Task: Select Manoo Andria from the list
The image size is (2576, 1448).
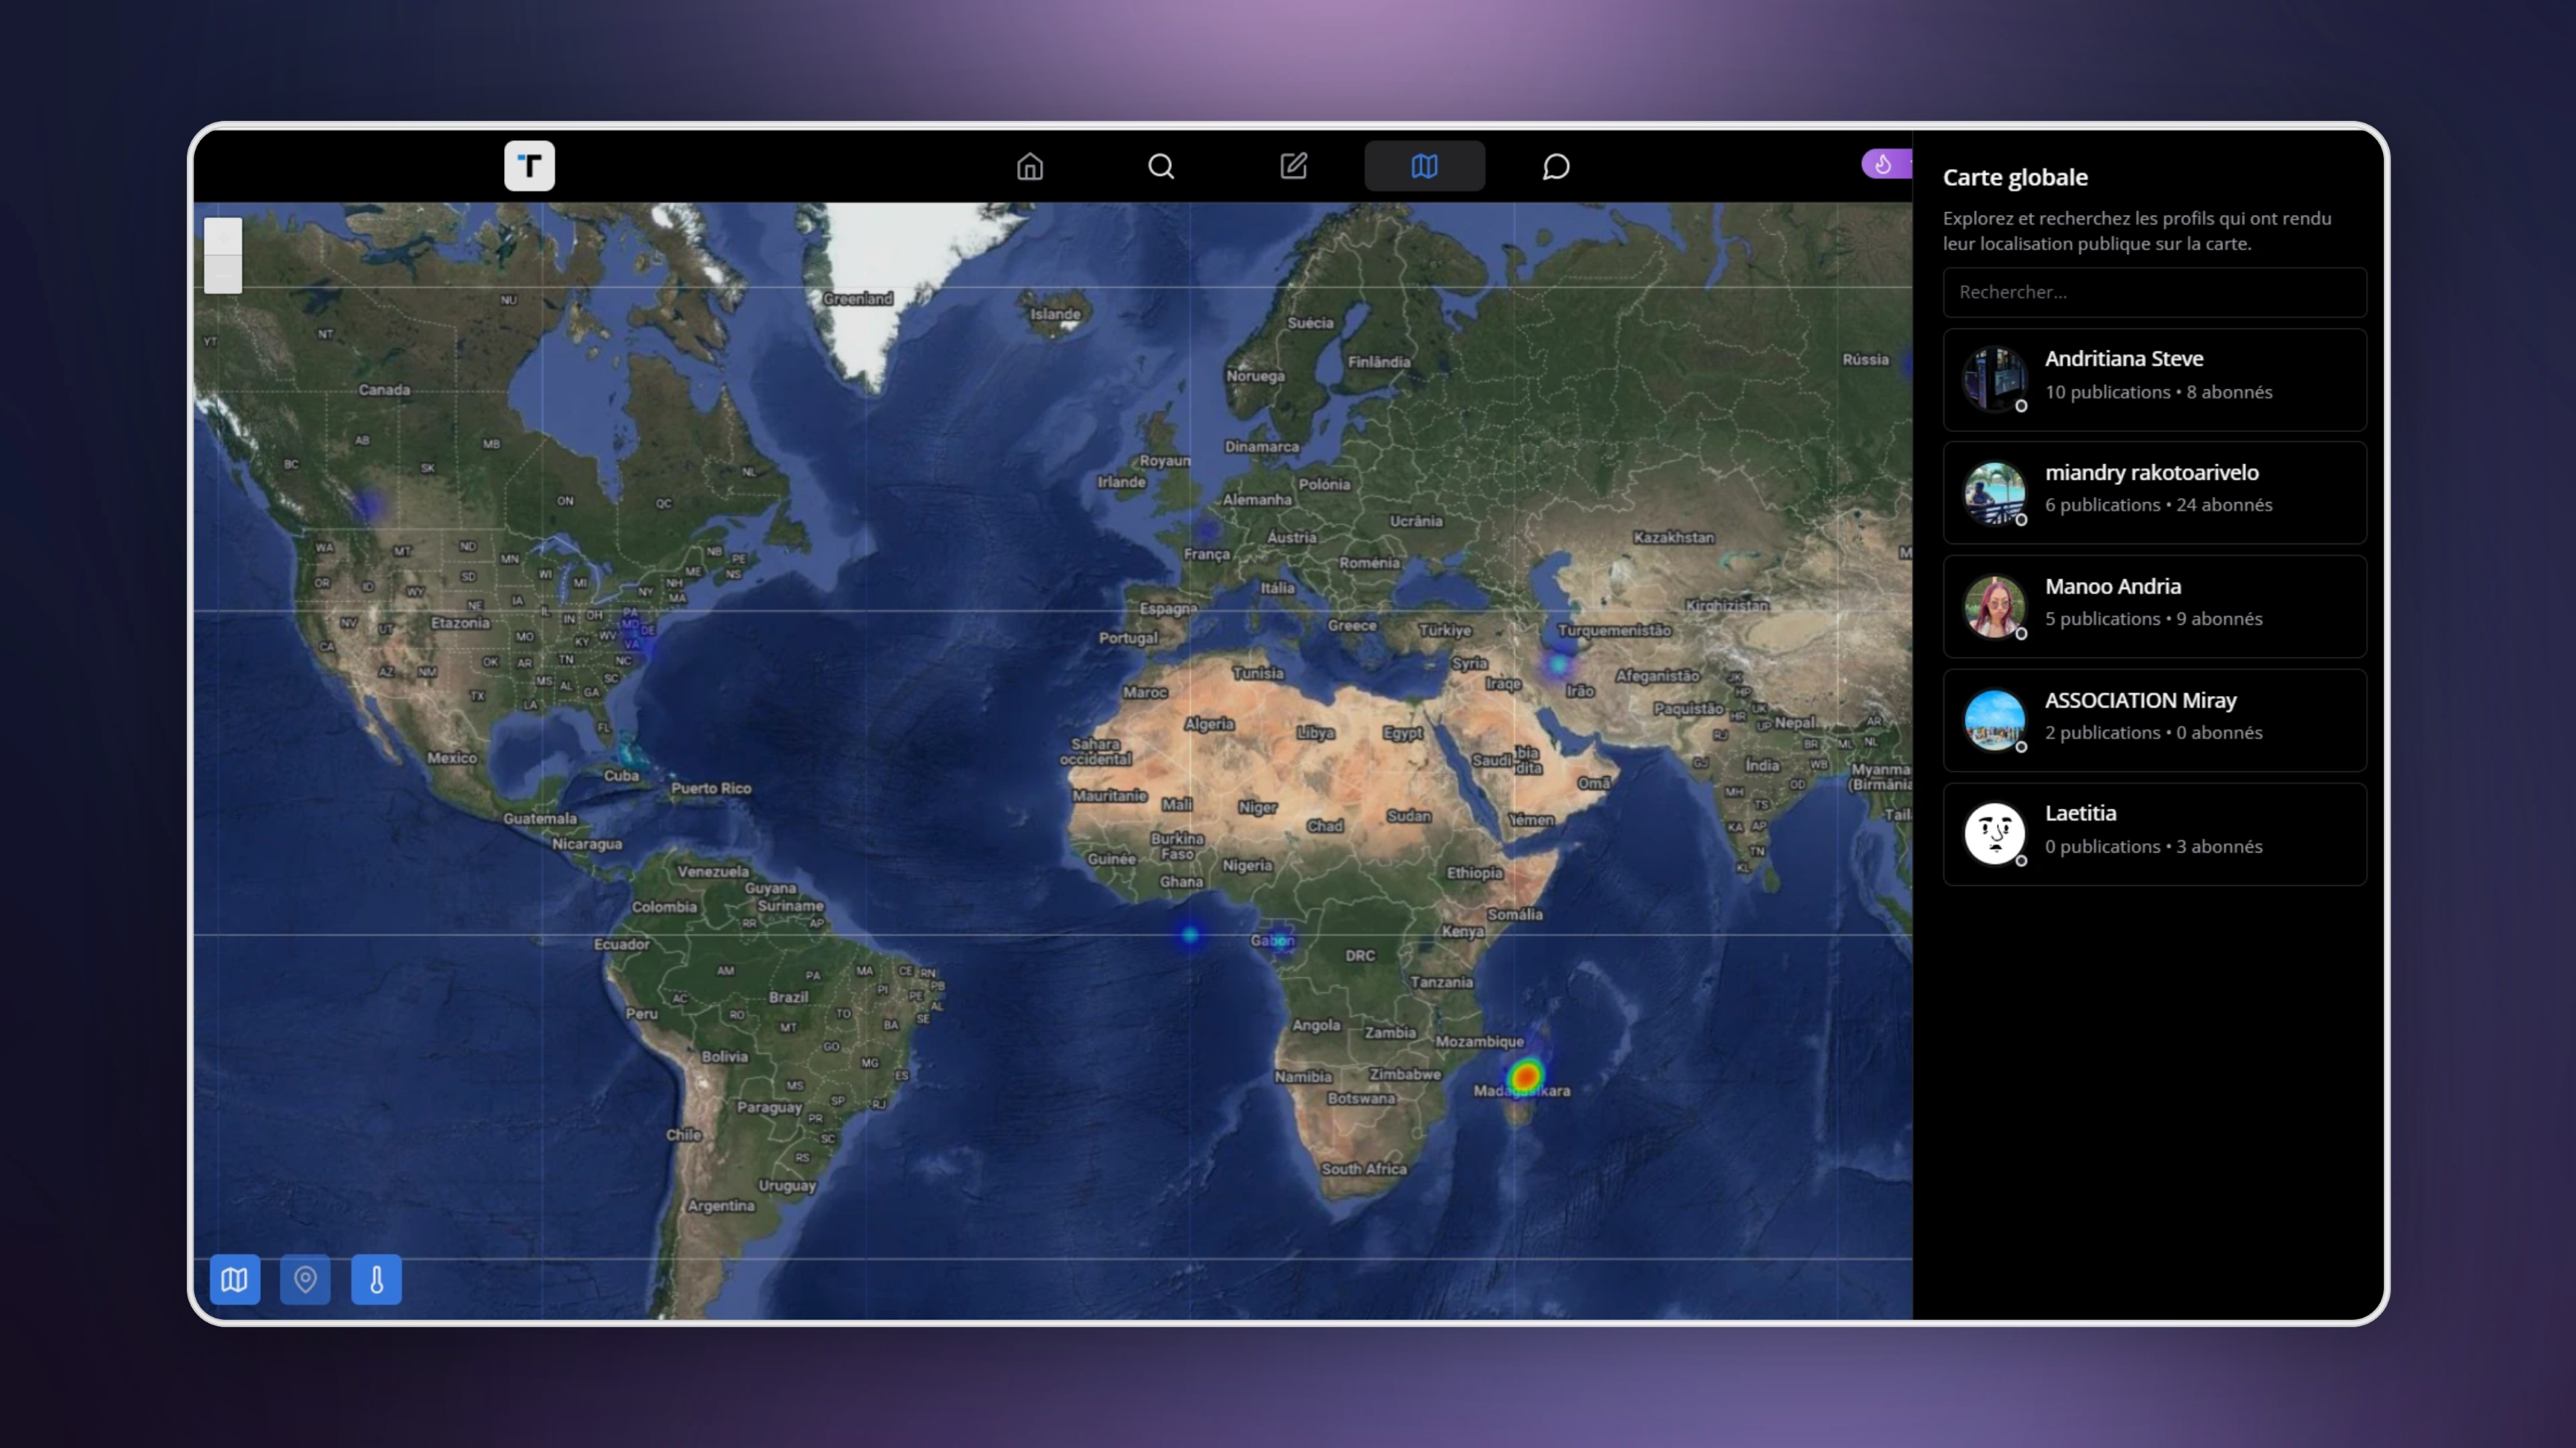Action: [x=2154, y=606]
